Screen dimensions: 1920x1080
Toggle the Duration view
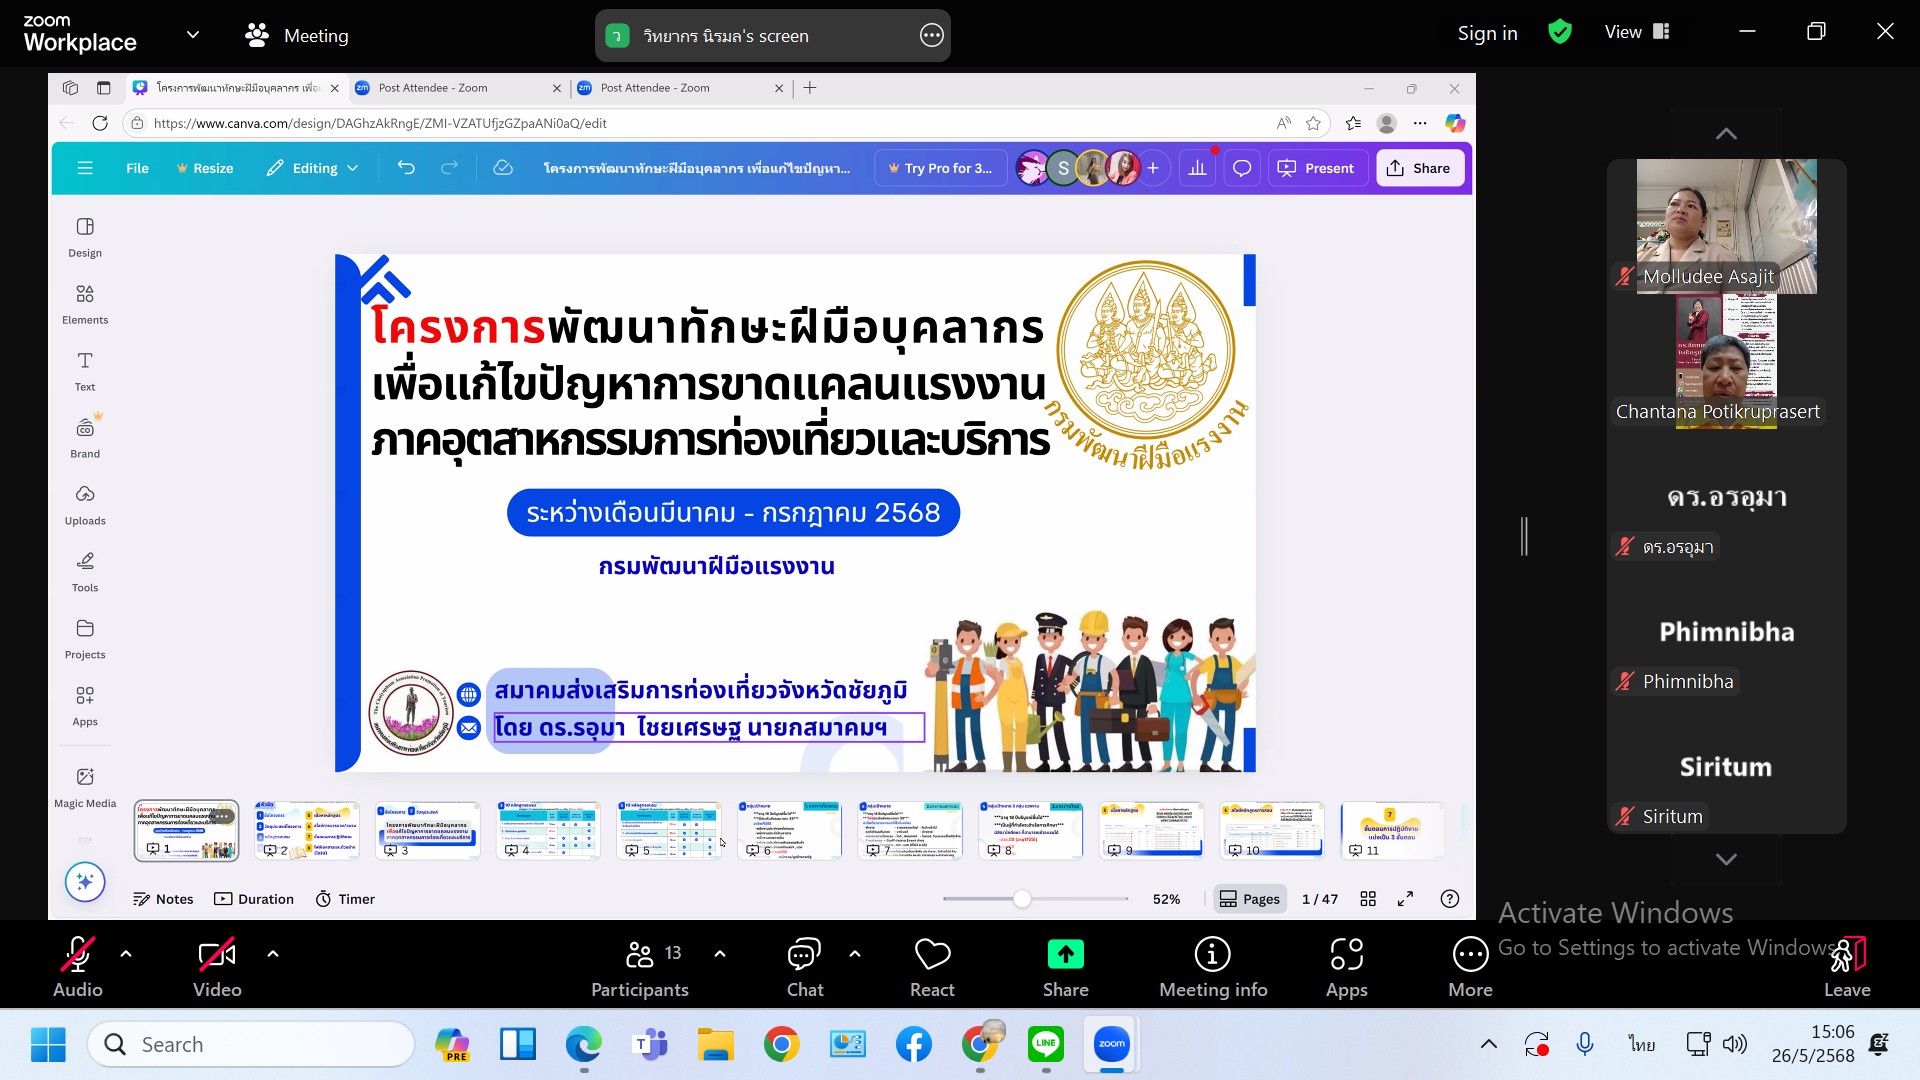click(254, 899)
